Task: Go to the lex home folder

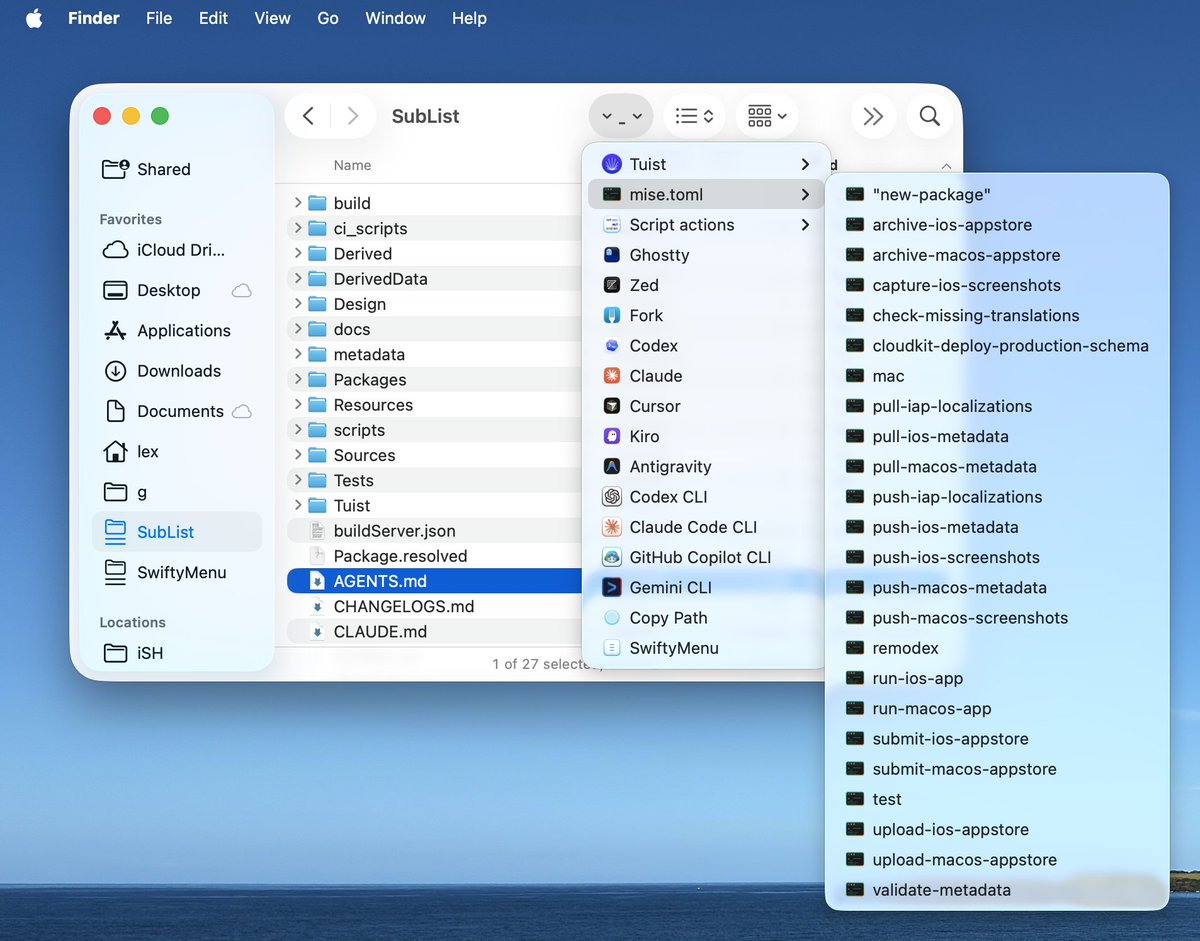Action: 177,451
